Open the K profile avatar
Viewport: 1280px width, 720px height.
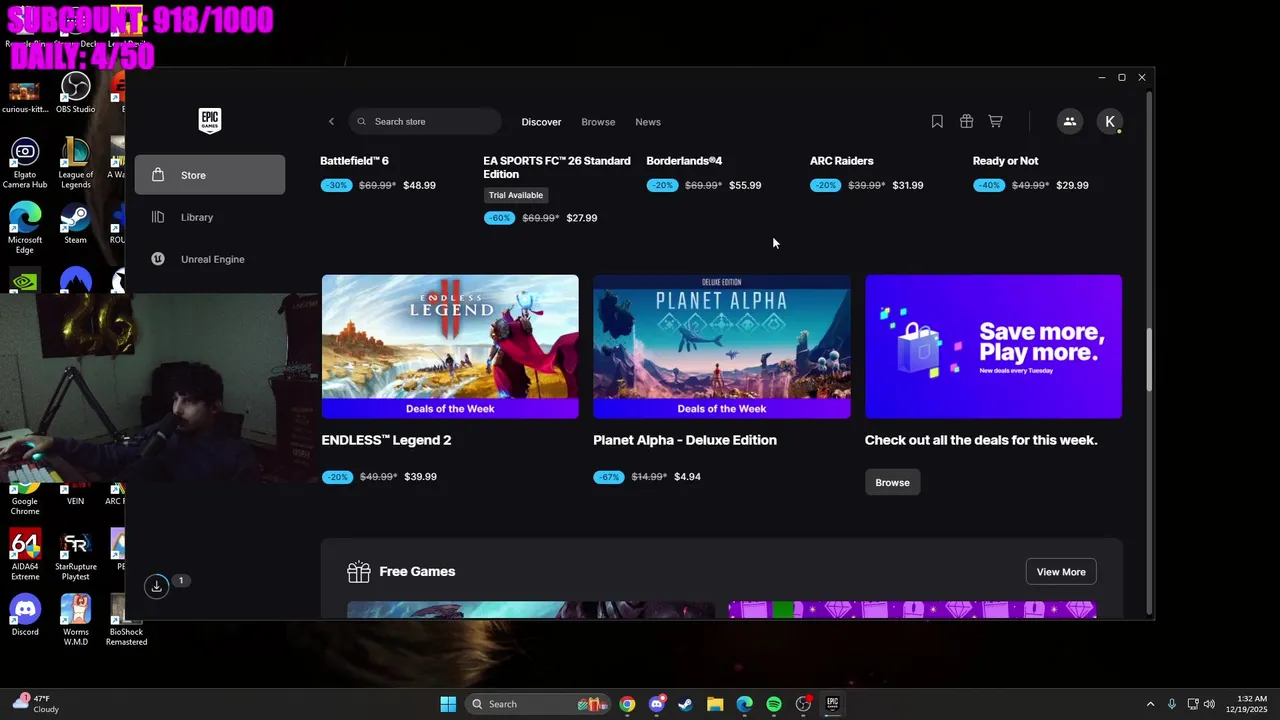[1109, 121]
